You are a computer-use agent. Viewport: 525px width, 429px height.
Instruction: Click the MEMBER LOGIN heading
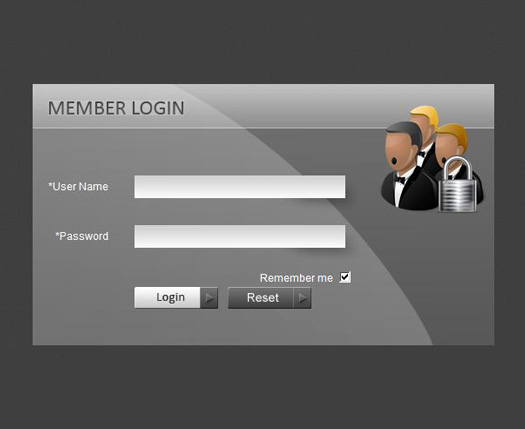(x=116, y=108)
